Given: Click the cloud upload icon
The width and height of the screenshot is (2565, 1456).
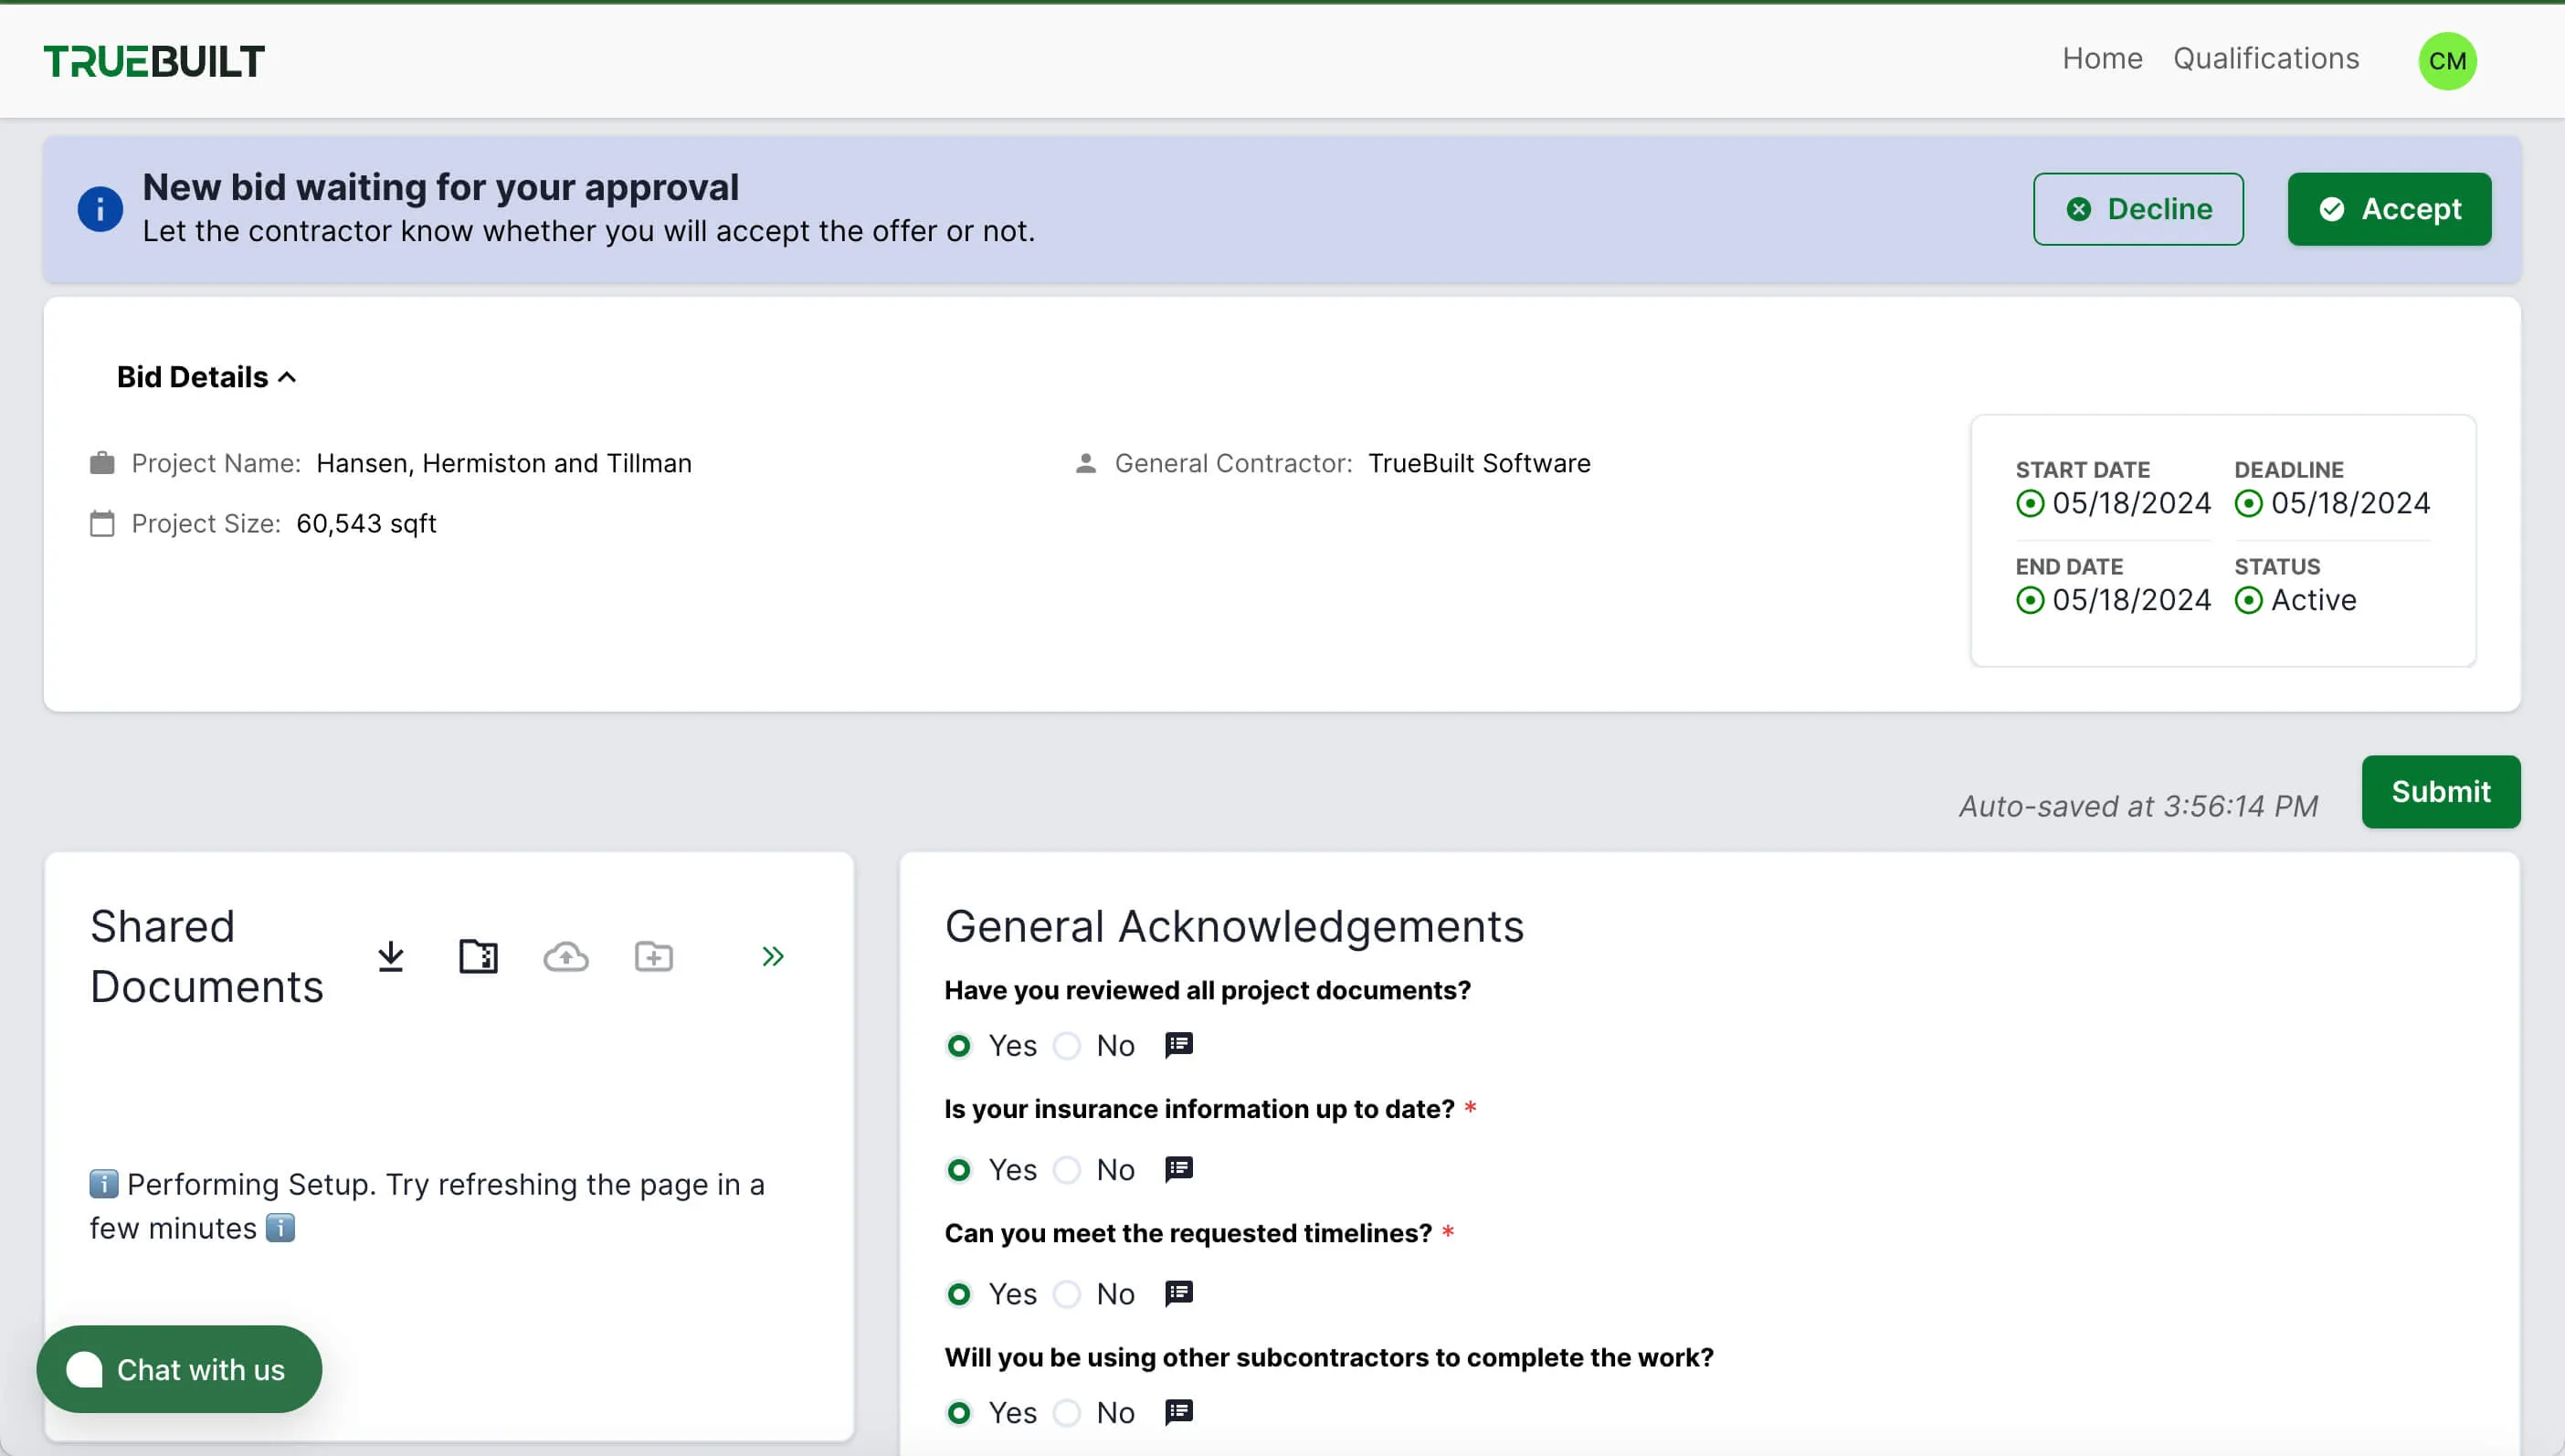Looking at the screenshot, I should [566, 957].
